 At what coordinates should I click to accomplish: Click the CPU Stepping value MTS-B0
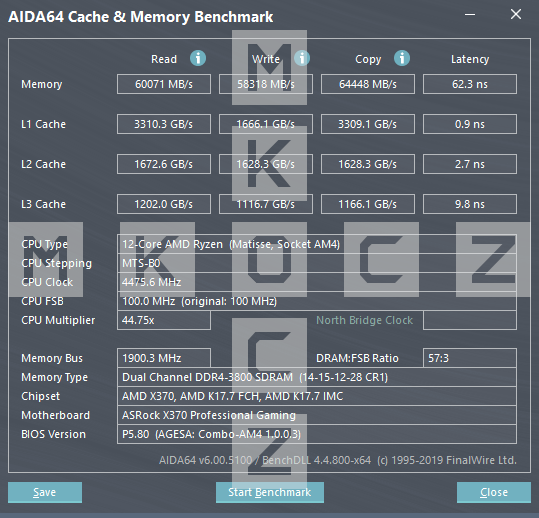point(317,263)
